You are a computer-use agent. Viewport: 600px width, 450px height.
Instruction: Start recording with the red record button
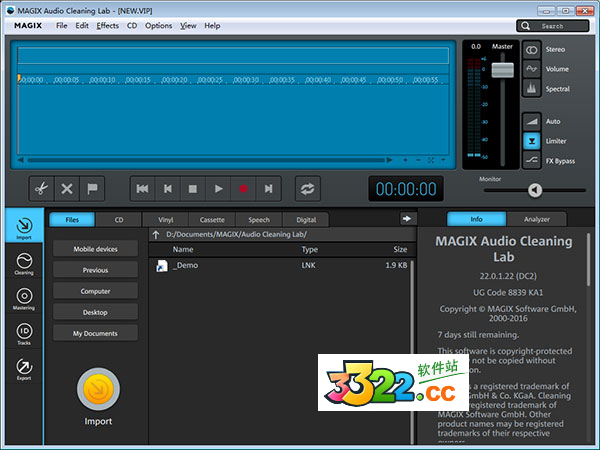coord(243,189)
